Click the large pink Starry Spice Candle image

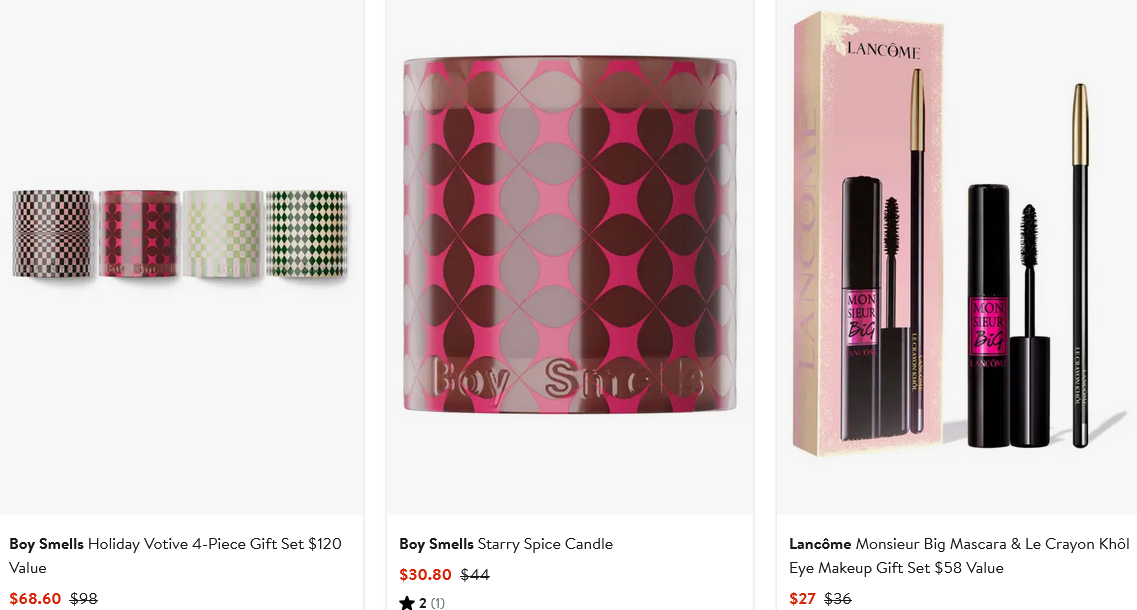click(x=569, y=235)
